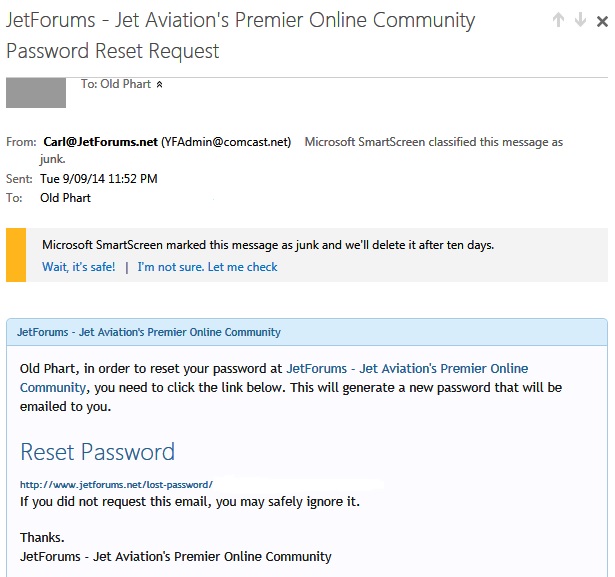The width and height of the screenshot is (615, 577).
Task: Close the email with X icon
Action: point(602,21)
